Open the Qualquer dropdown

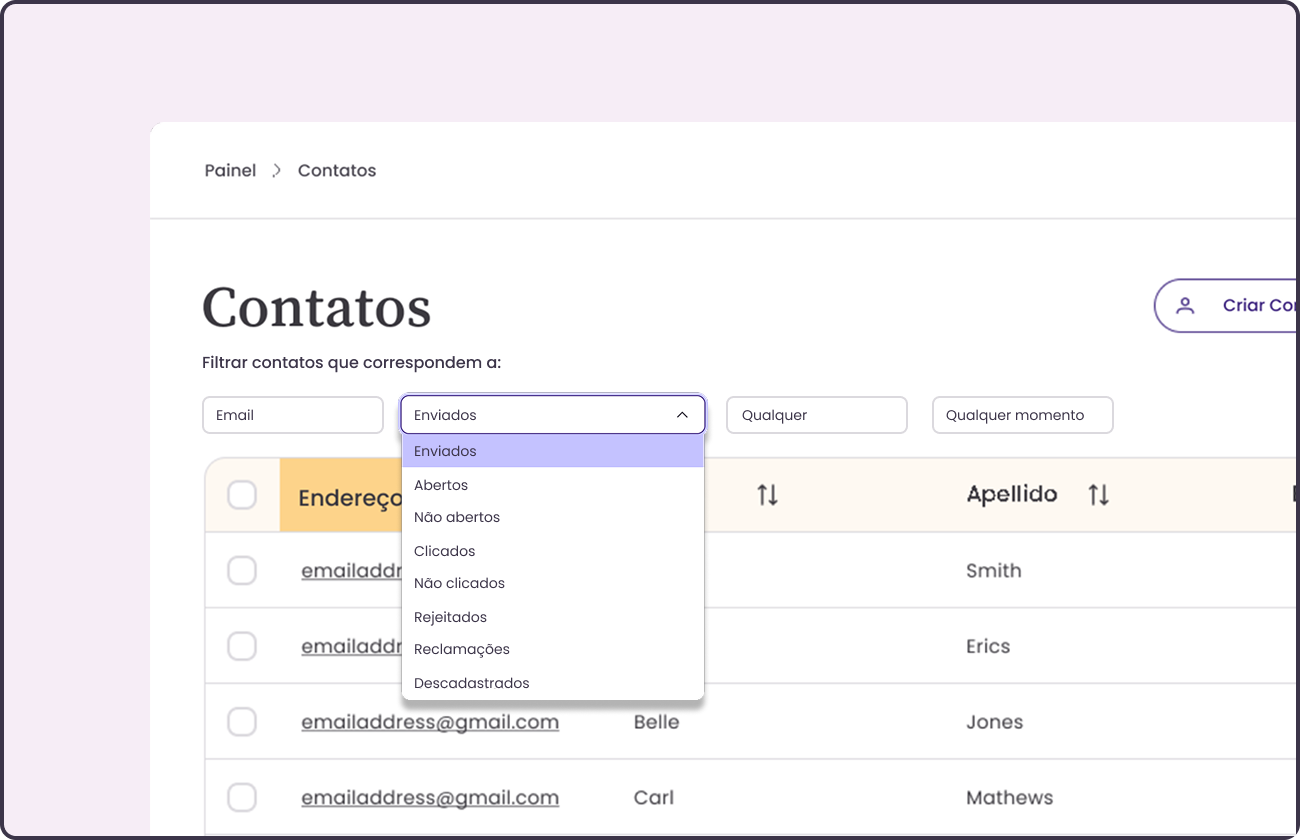(x=816, y=414)
